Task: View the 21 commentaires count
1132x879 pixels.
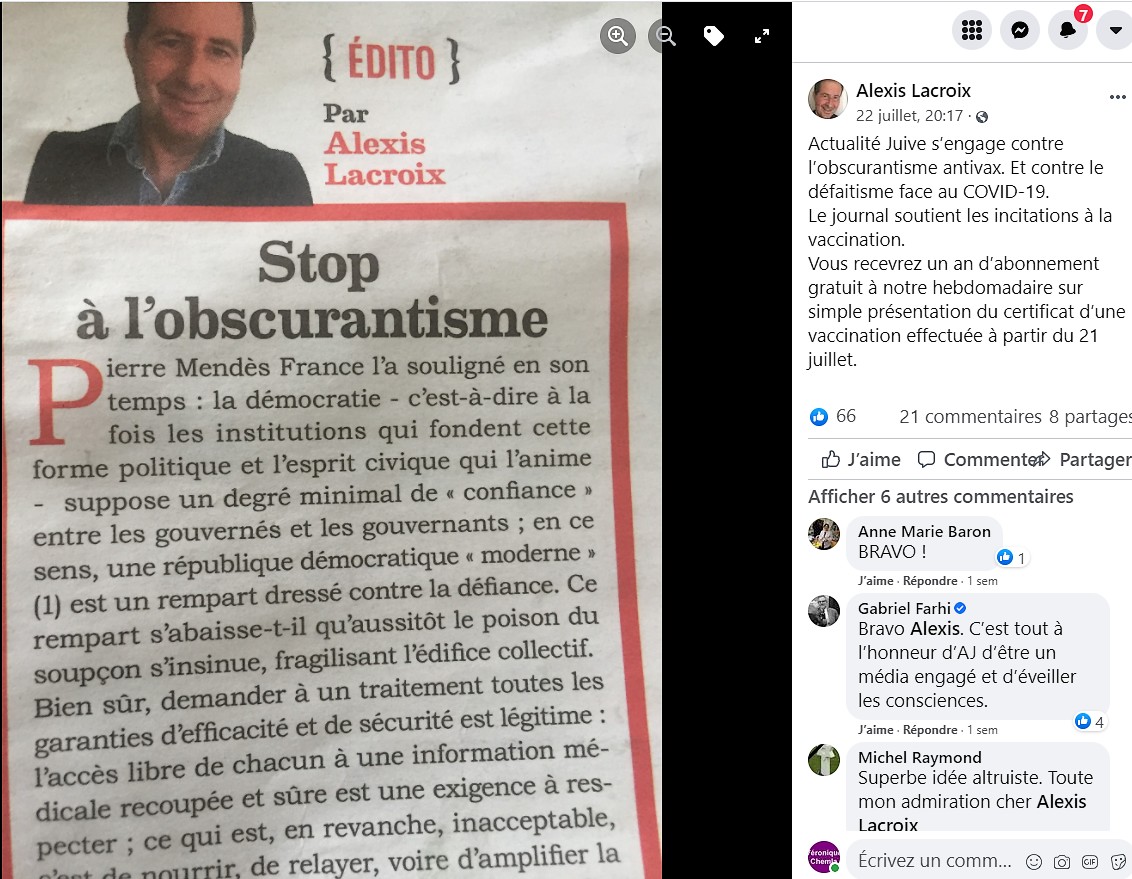Action: click(970, 416)
